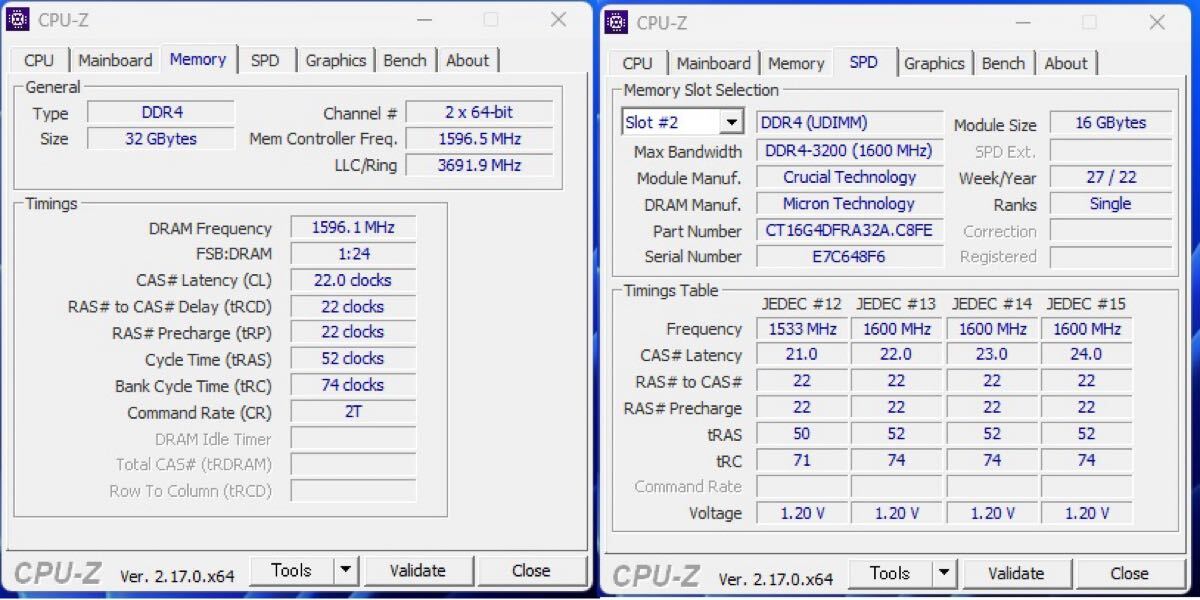Click Cycle Time tRAS 52 clocks value

pyautogui.click(x=353, y=358)
